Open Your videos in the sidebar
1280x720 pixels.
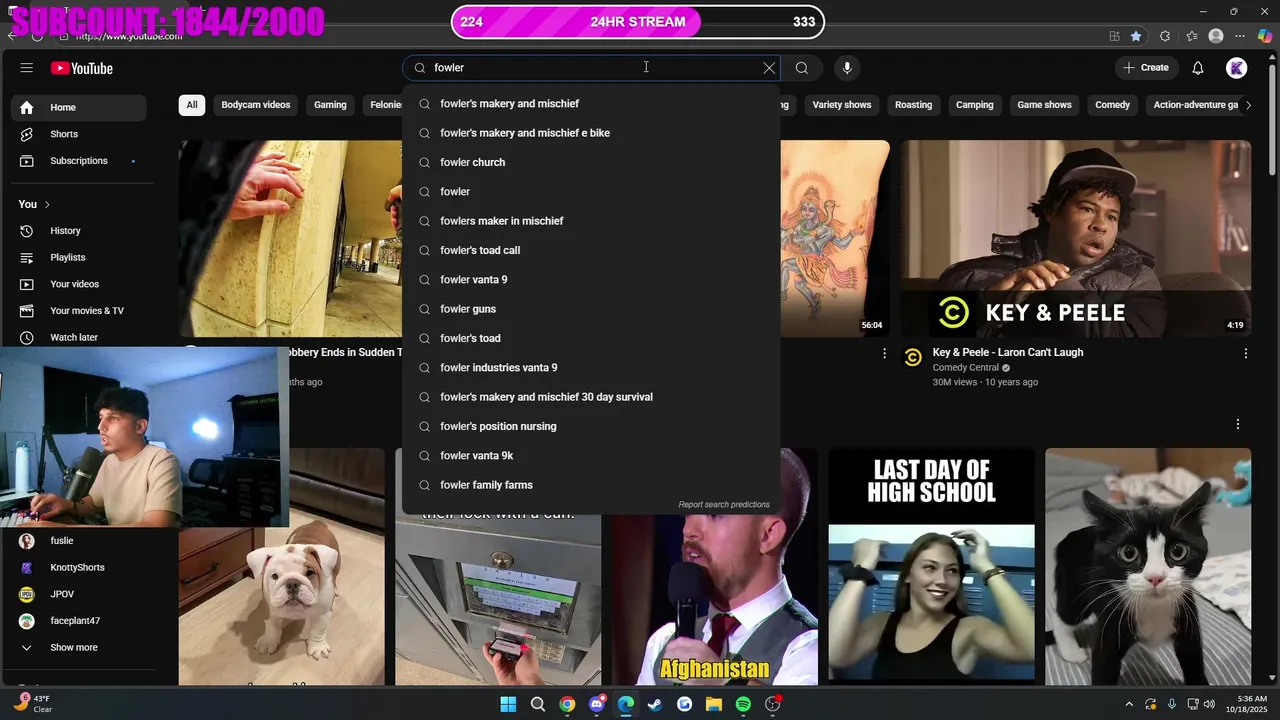point(79,284)
